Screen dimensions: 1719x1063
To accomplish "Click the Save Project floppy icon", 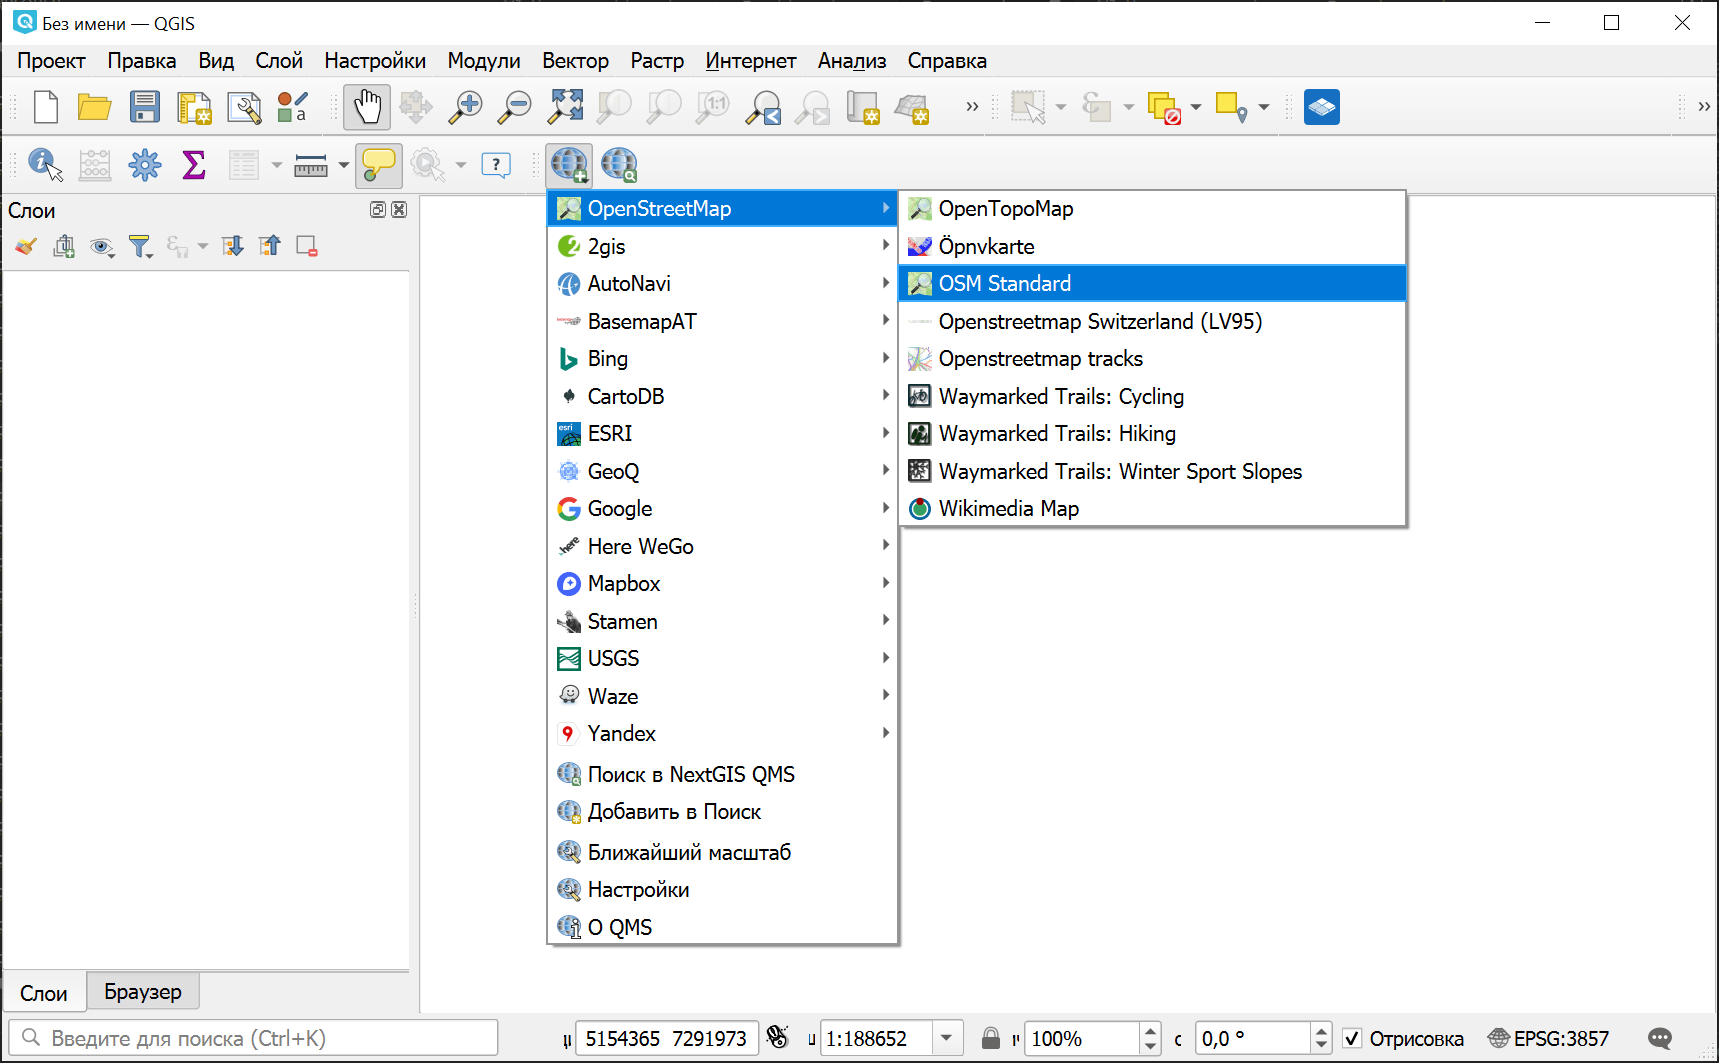I will tap(145, 107).
